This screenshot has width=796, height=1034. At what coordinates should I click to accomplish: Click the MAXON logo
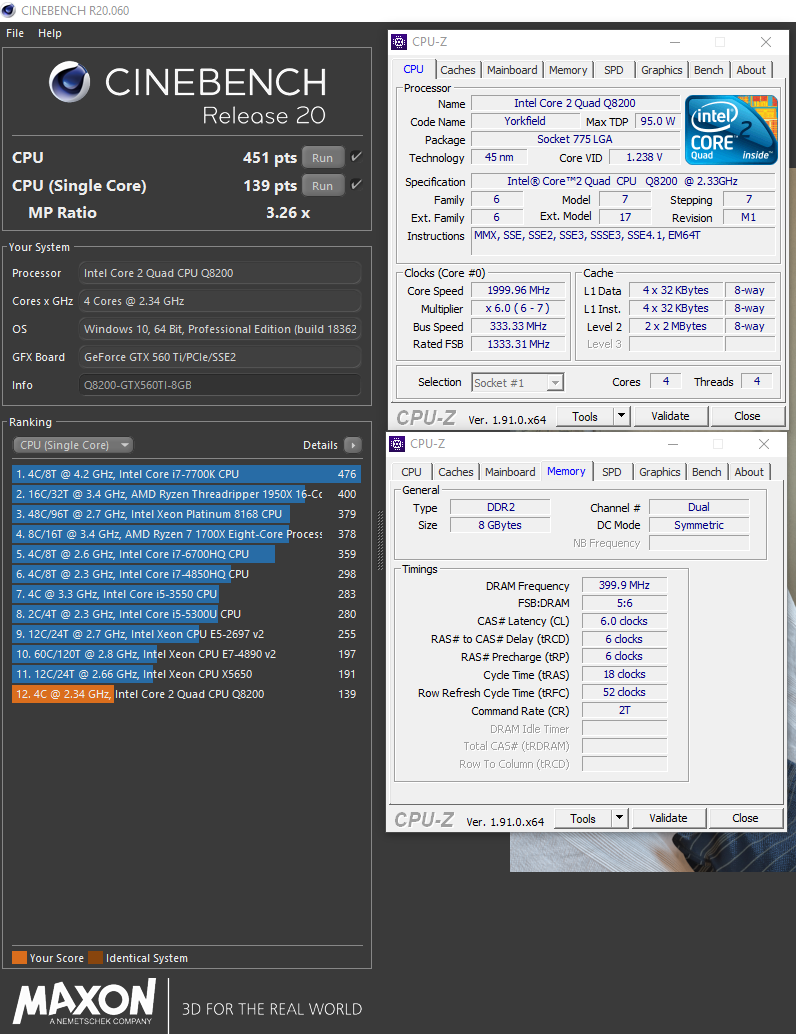pos(84,1001)
